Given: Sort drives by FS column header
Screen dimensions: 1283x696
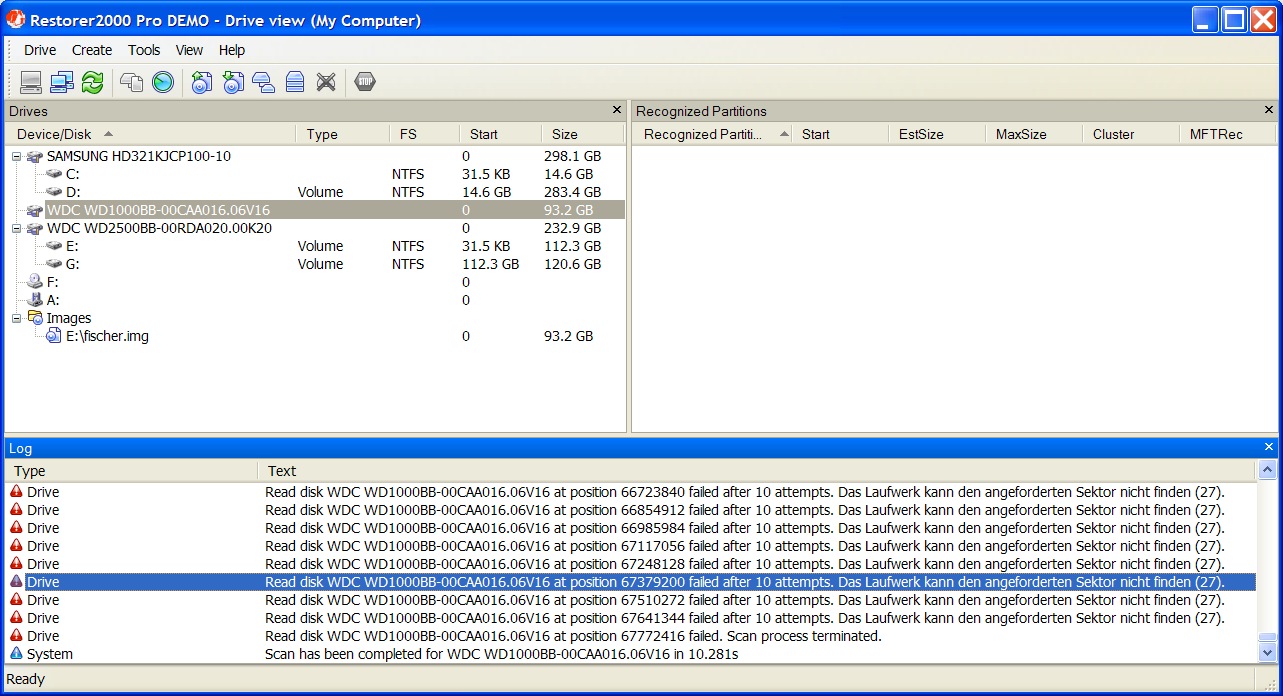Looking at the screenshot, I should pos(424,134).
